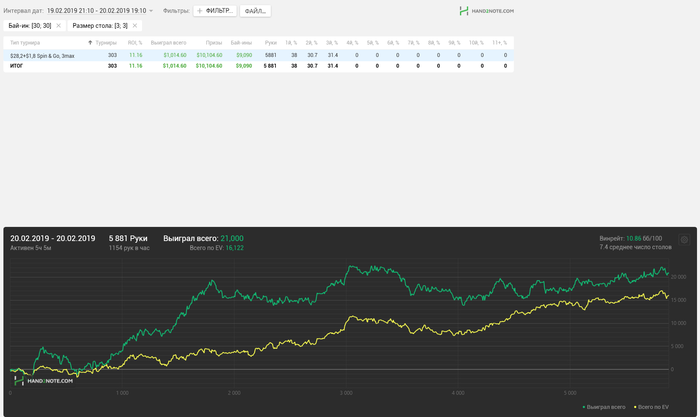Viewport: 700px width, 417px height.
Task: Click the Hand2Note logo at top right
Action: pos(487,11)
